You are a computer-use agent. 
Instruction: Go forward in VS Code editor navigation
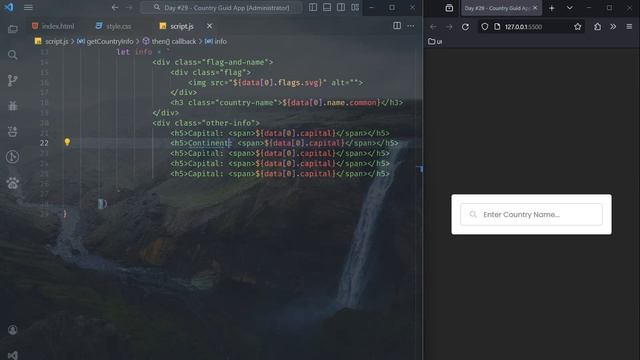[x=129, y=8]
